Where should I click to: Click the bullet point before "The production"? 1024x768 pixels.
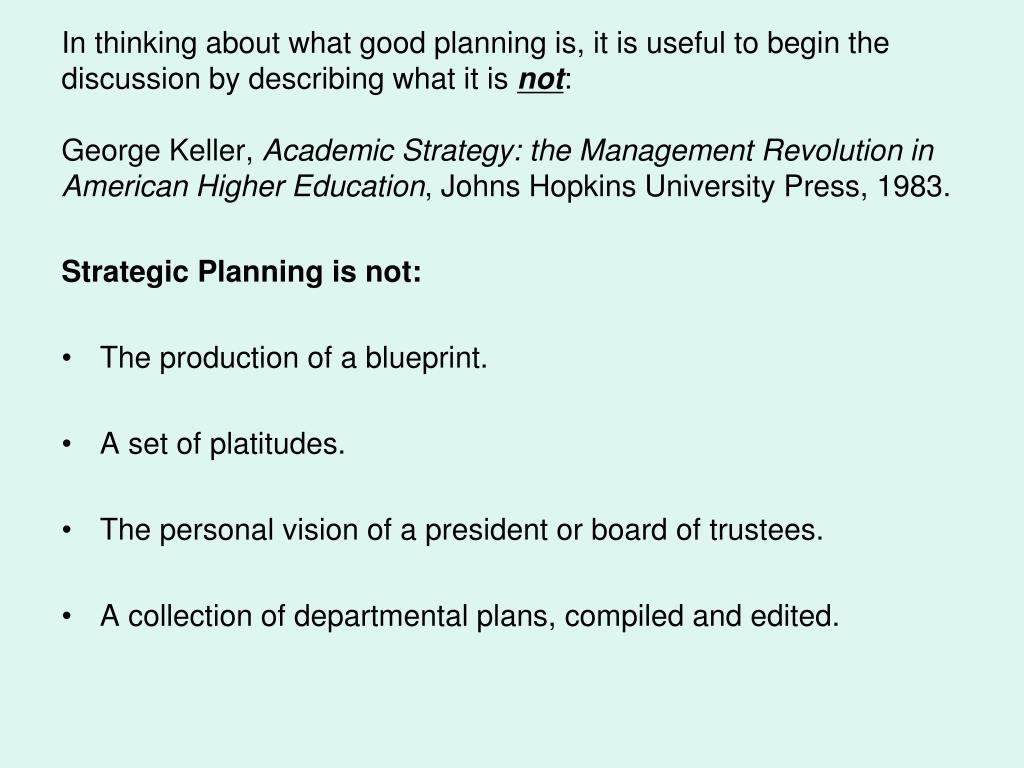67,359
